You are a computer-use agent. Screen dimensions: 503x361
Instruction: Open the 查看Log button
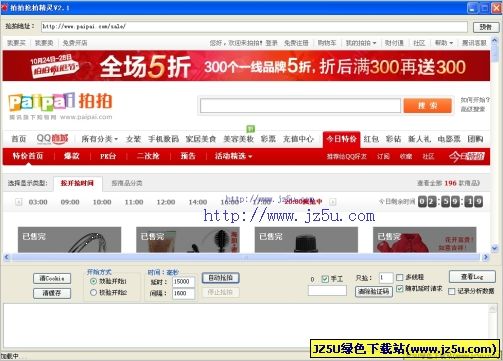click(x=472, y=277)
